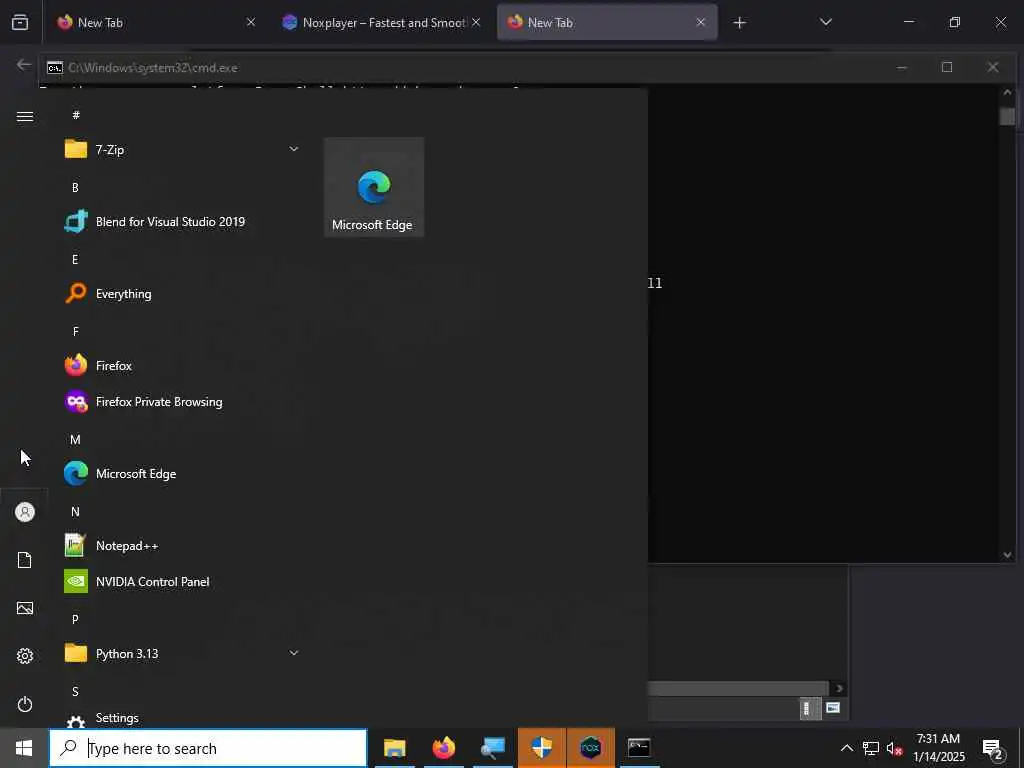The height and width of the screenshot is (768, 1024).
Task: Click the taskbar search box
Action: (208, 748)
